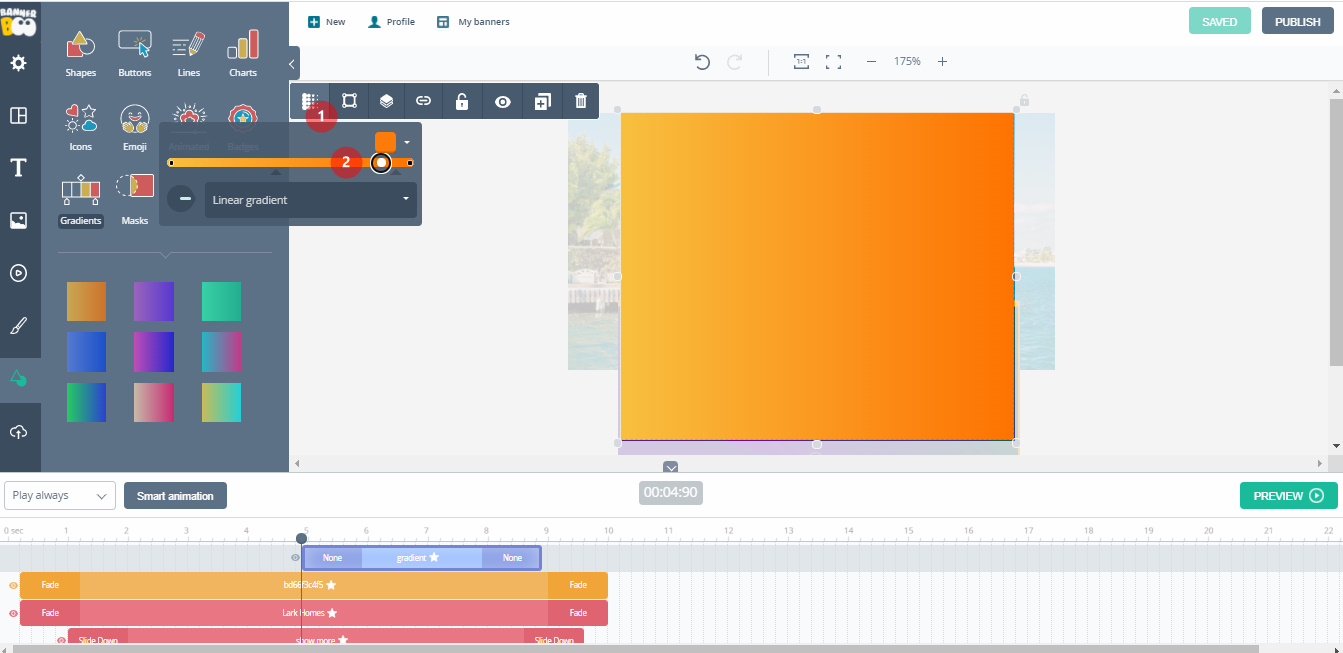Click the orange color swatch
This screenshot has width=1343, height=653.
385,142
